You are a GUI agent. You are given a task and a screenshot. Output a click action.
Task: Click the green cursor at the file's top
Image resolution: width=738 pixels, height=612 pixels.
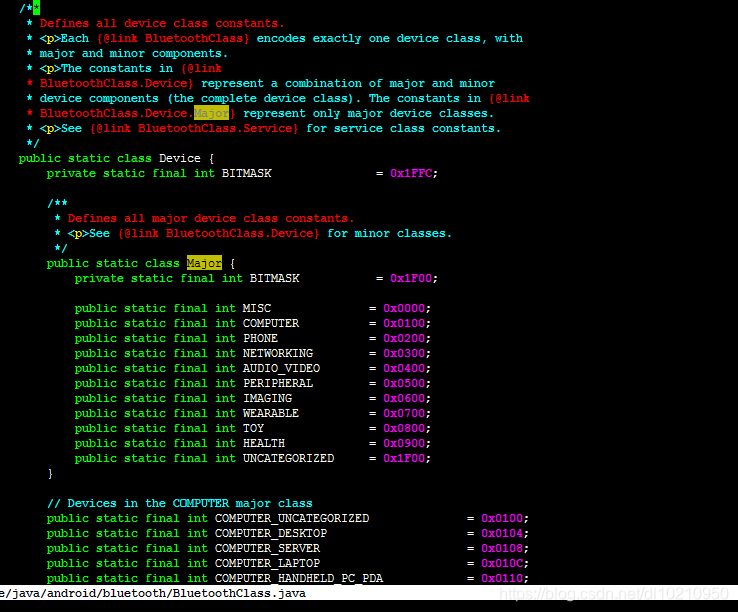[36, 8]
